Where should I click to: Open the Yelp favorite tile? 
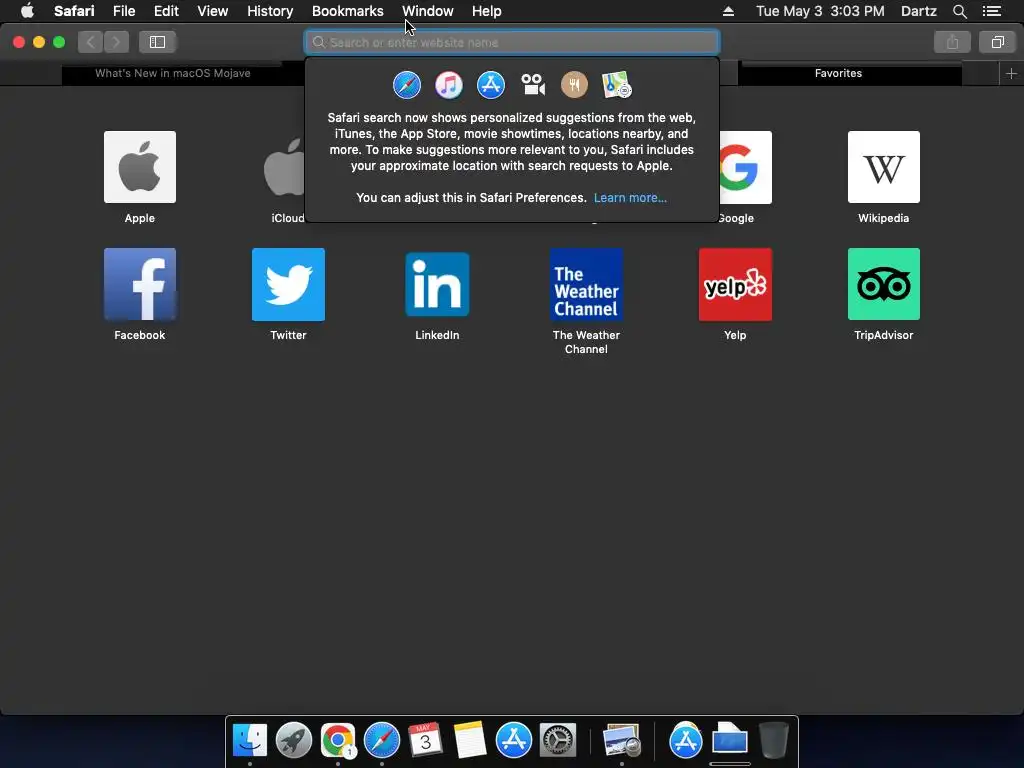click(735, 284)
